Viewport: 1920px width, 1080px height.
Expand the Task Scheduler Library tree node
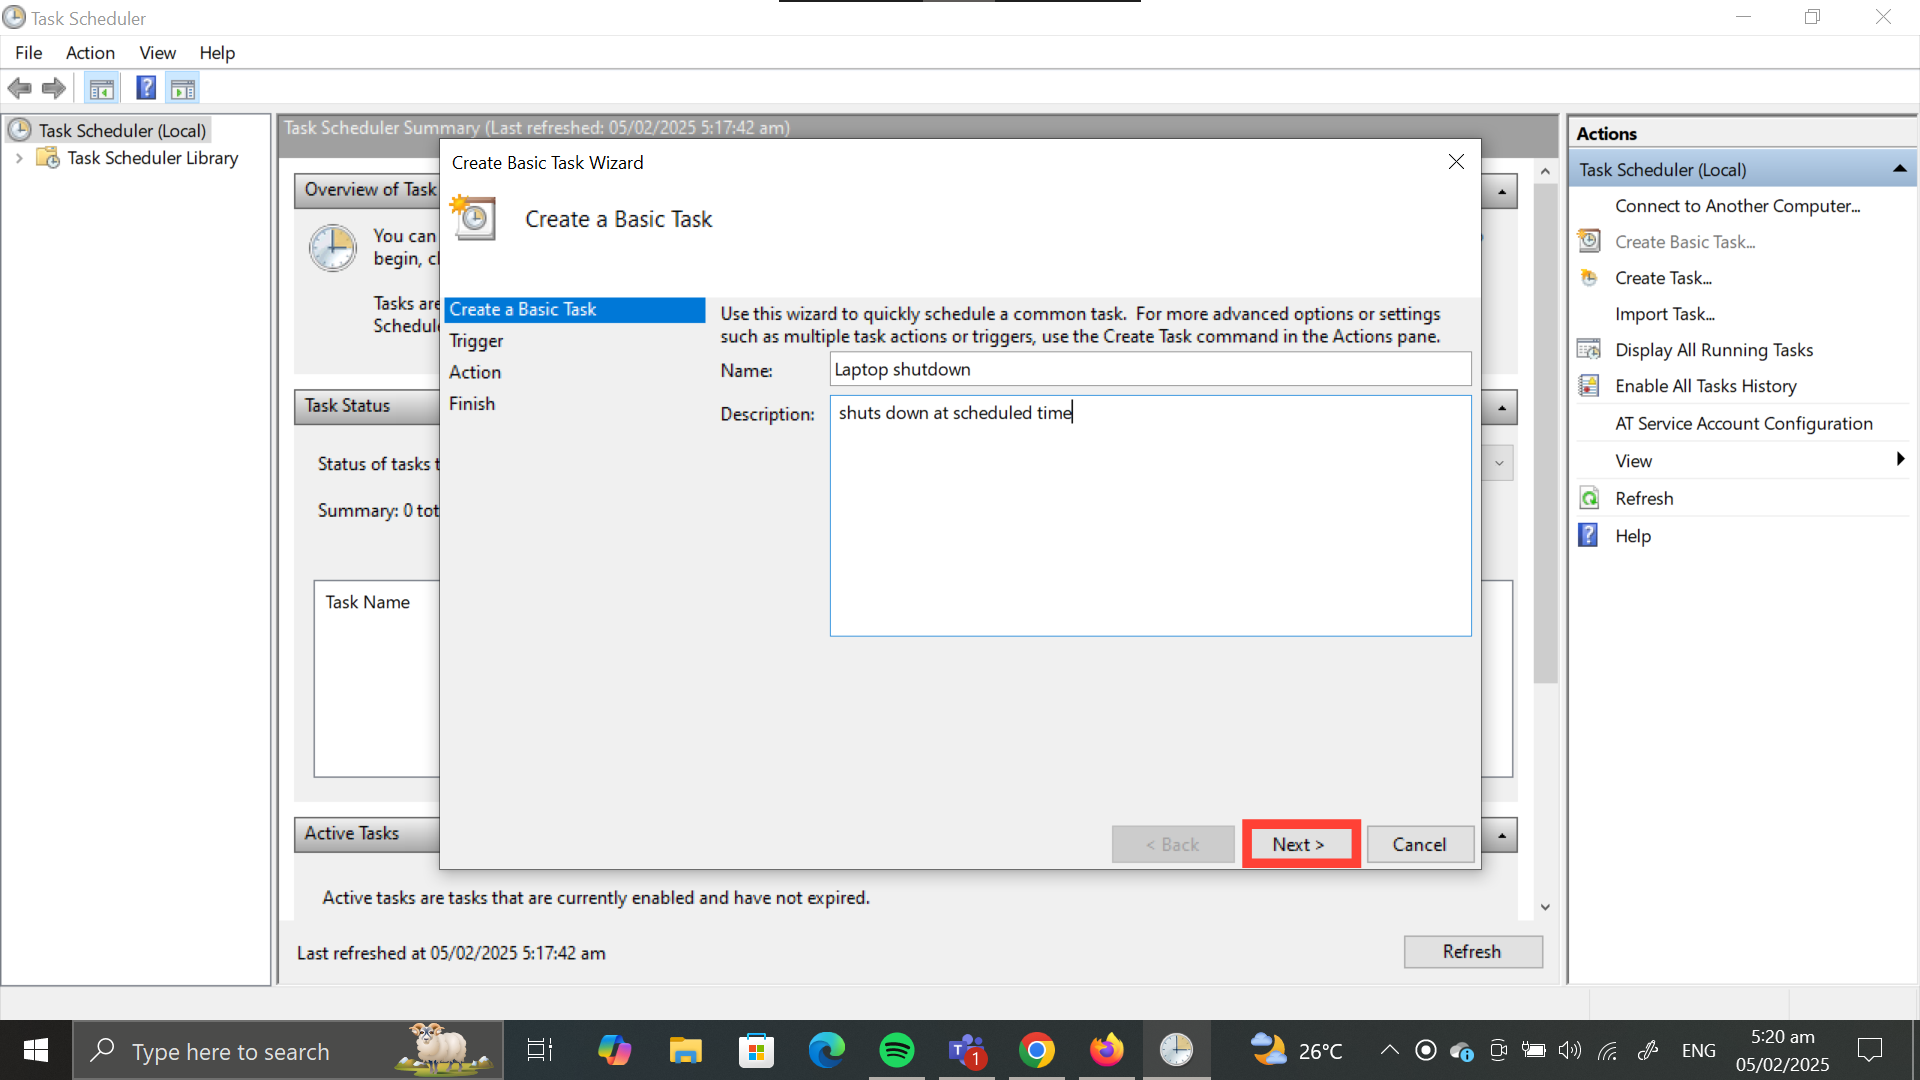[19, 158]
